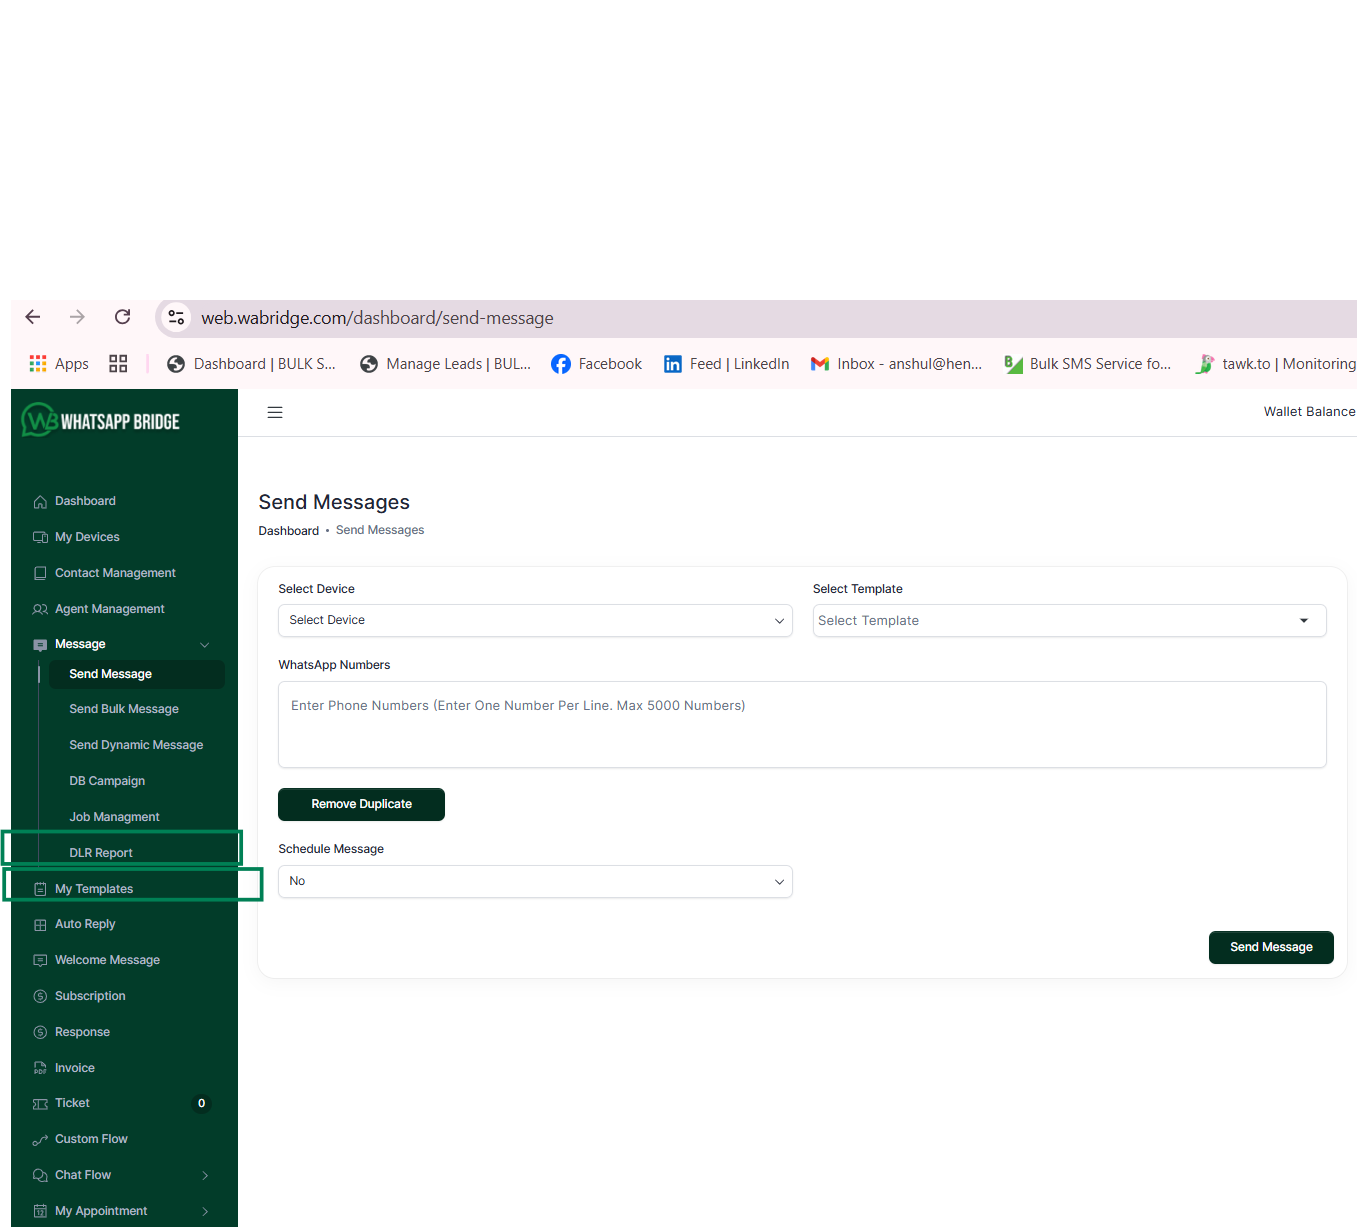
Task: Open Feed | LinkedIn bookmark
Action: coord(727,364)
